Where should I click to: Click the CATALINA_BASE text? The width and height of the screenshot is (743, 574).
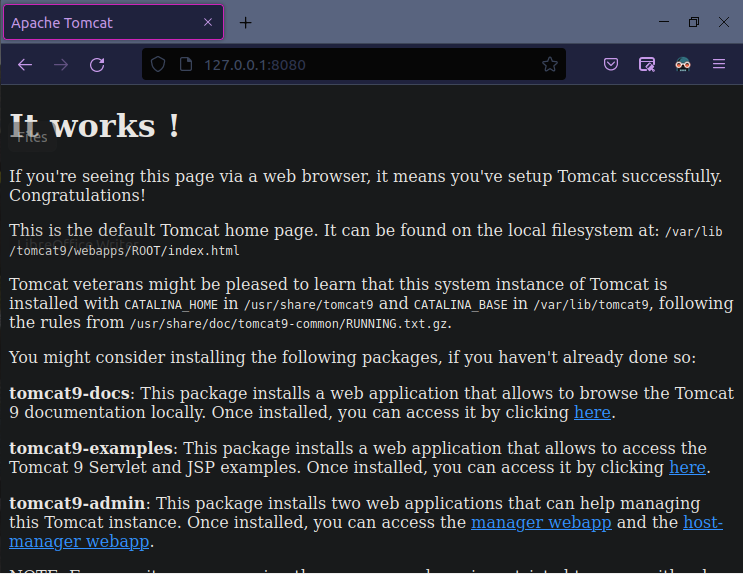tap(461, 305)
